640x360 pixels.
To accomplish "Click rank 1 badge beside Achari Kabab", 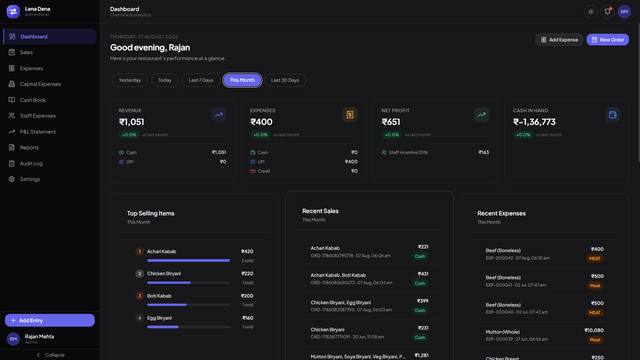I will click(140, 251).
